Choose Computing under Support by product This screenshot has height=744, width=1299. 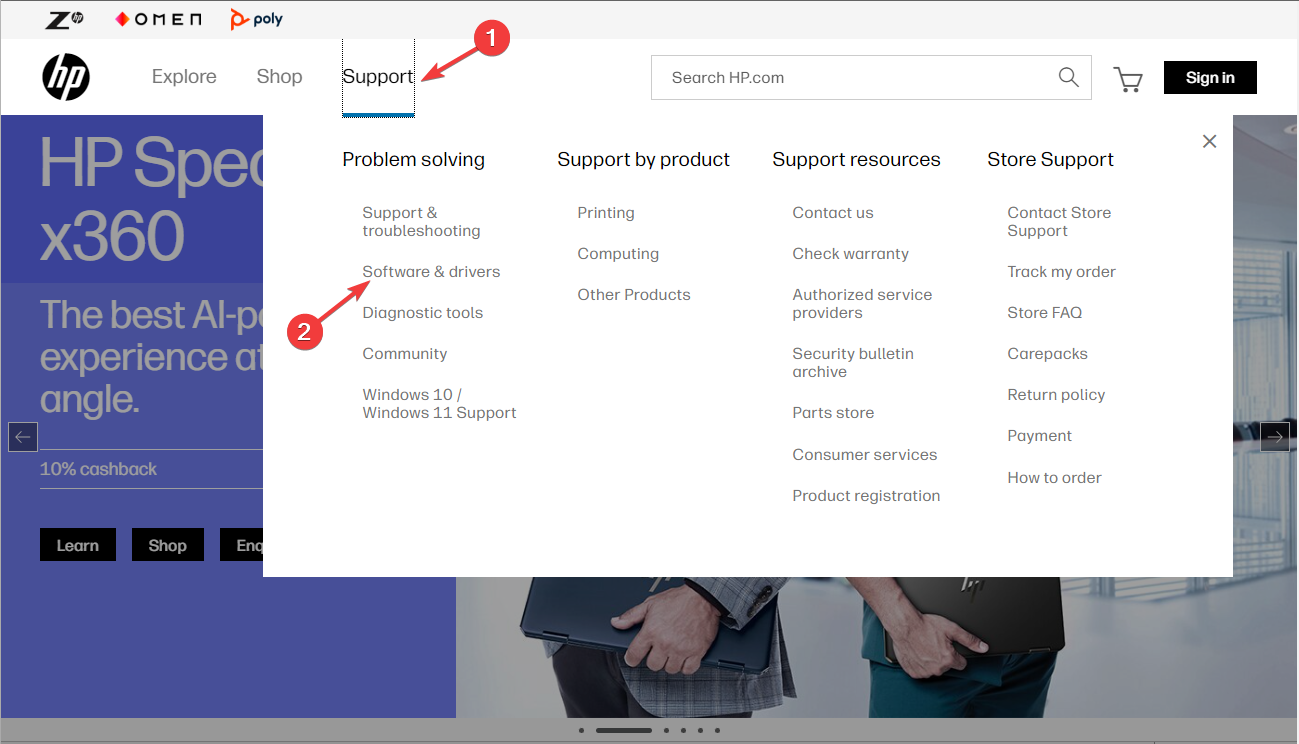618,254
